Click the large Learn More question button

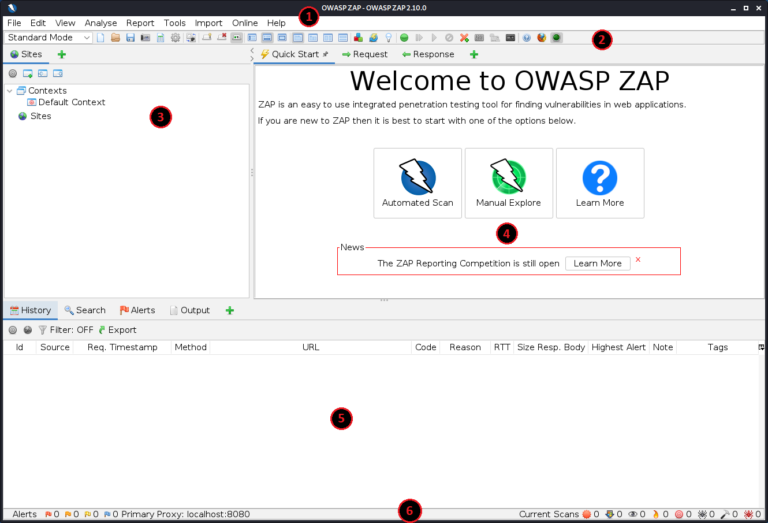click(600, 183)
